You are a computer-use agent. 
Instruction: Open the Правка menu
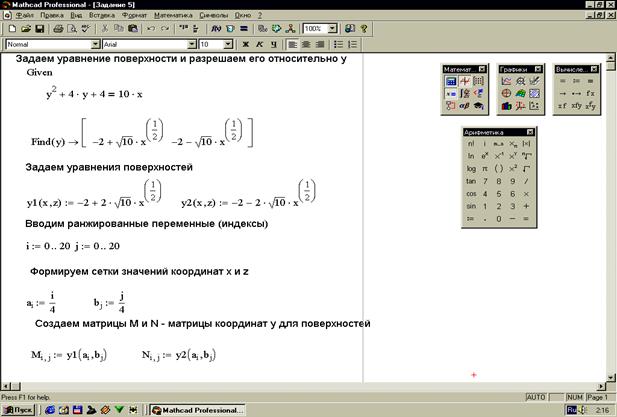[x=52, y=15]
